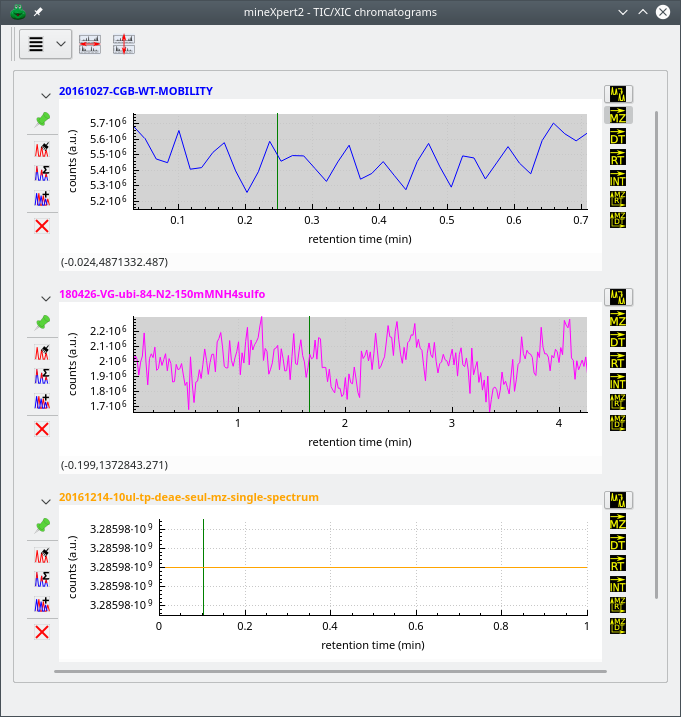Screen dimensions: 681x717
Task: Click the waveform button at top of third plot
Action: click(618, 499)
